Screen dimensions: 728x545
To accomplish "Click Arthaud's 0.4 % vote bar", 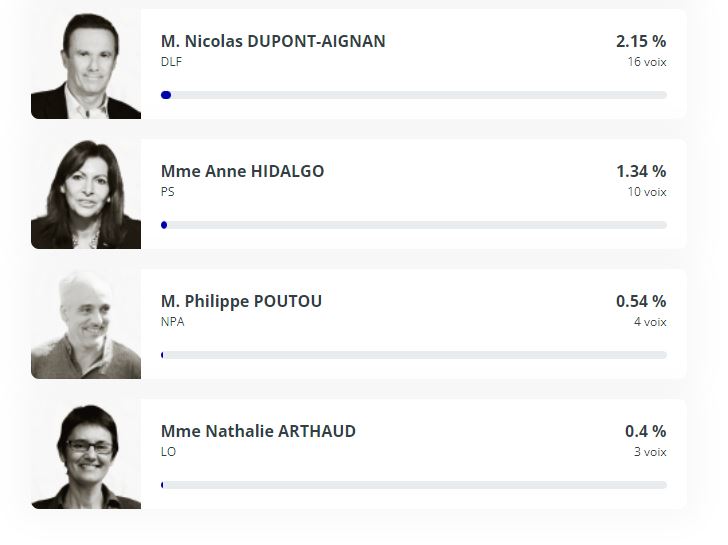I will click(x=414, y=485).
